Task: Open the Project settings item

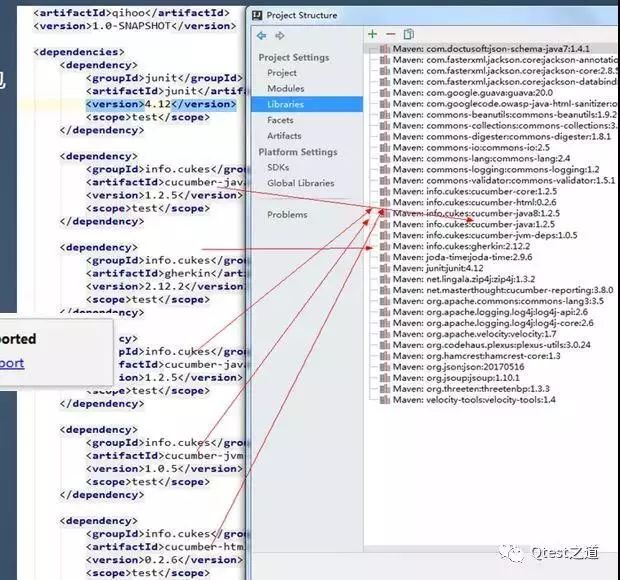Action: click(x=282, y=73)
